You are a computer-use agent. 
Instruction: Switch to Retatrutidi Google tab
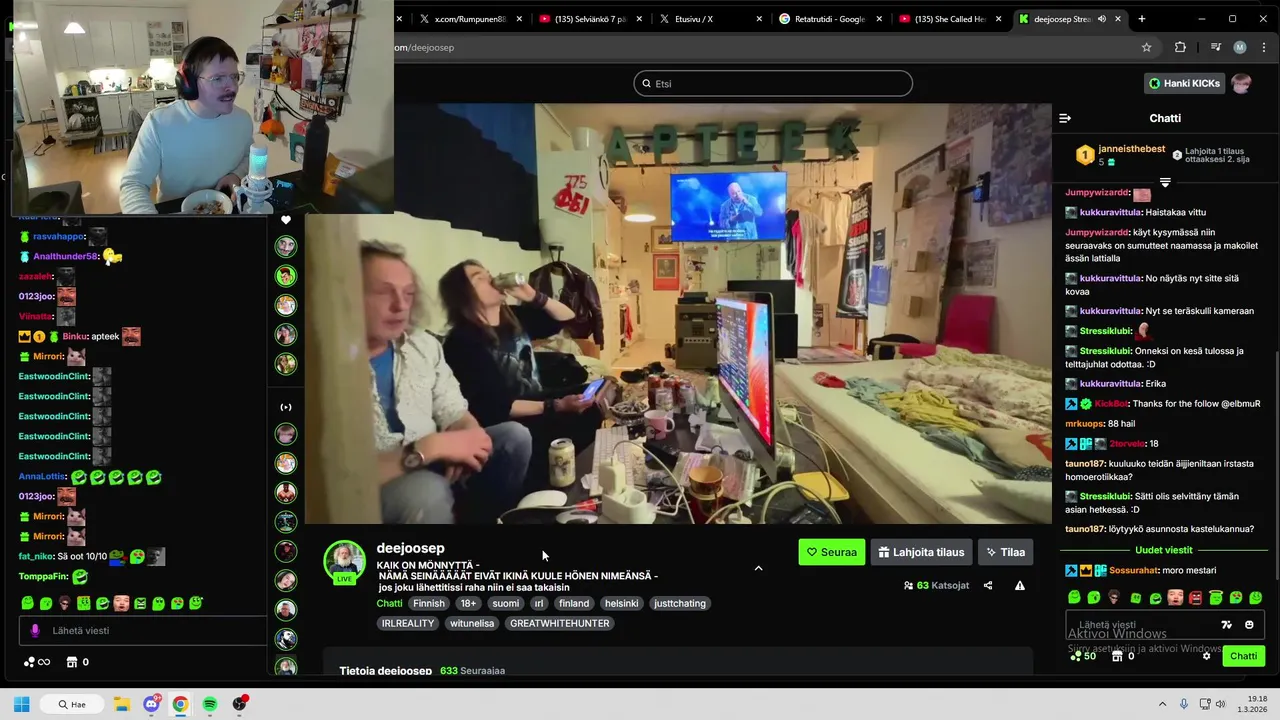click(x=830, y=19)
